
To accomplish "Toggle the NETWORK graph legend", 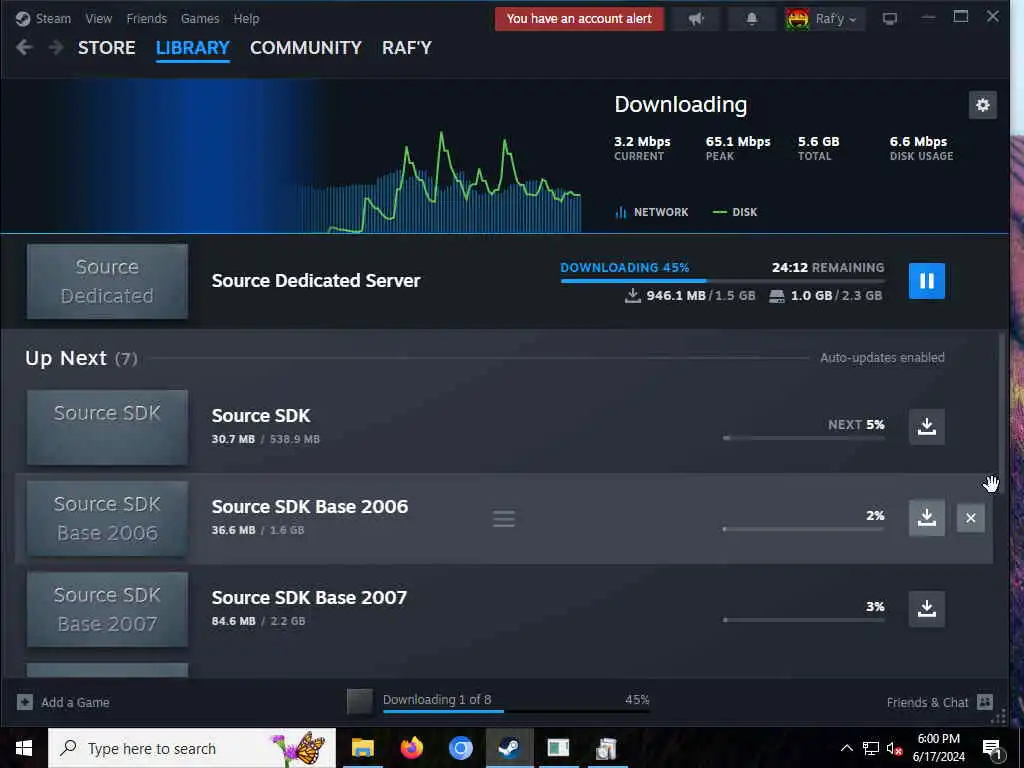I will coord(652,212).
